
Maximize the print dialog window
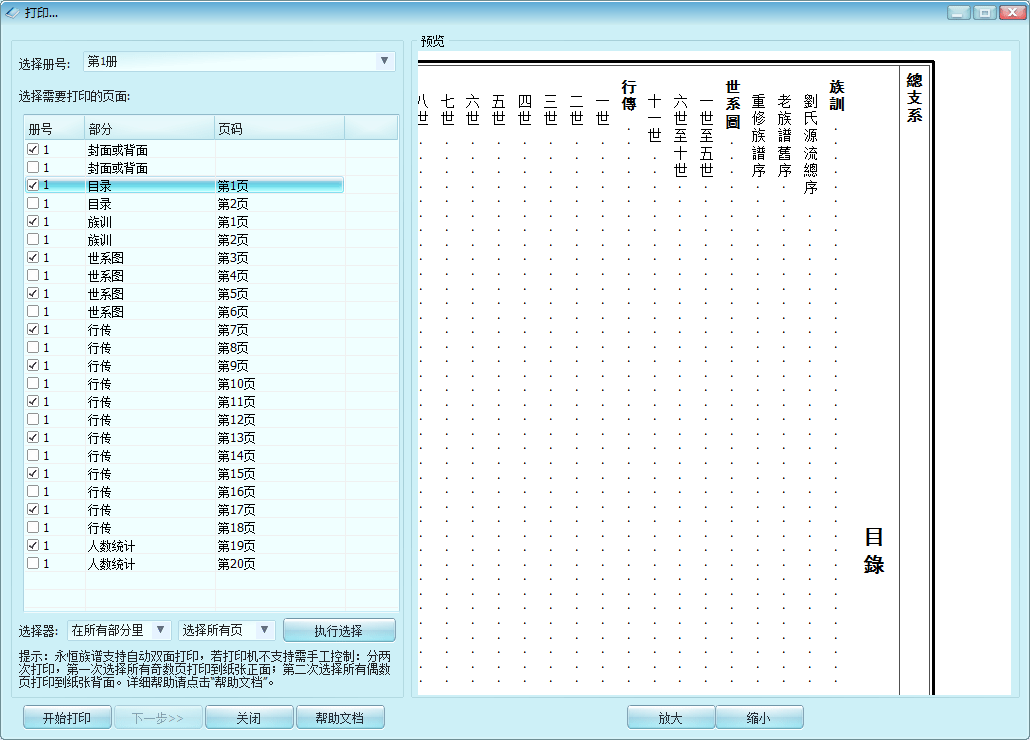coord(985,12)
